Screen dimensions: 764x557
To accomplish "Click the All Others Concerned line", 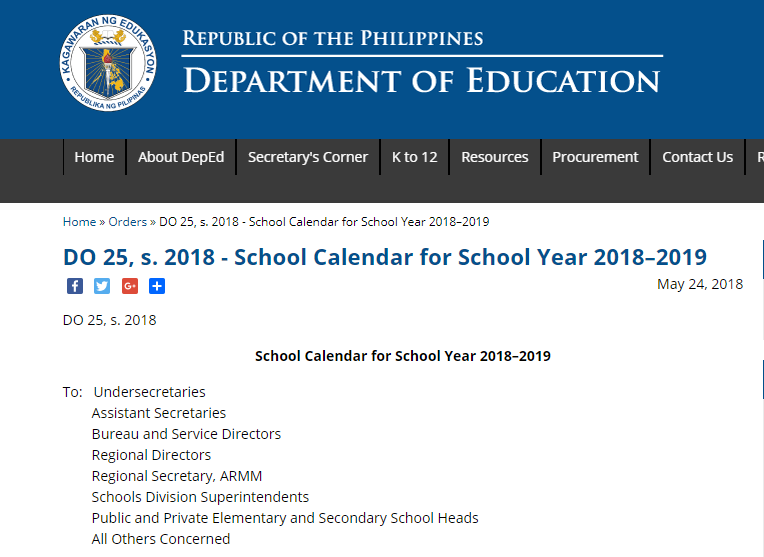I will click(x=161, y=538).
